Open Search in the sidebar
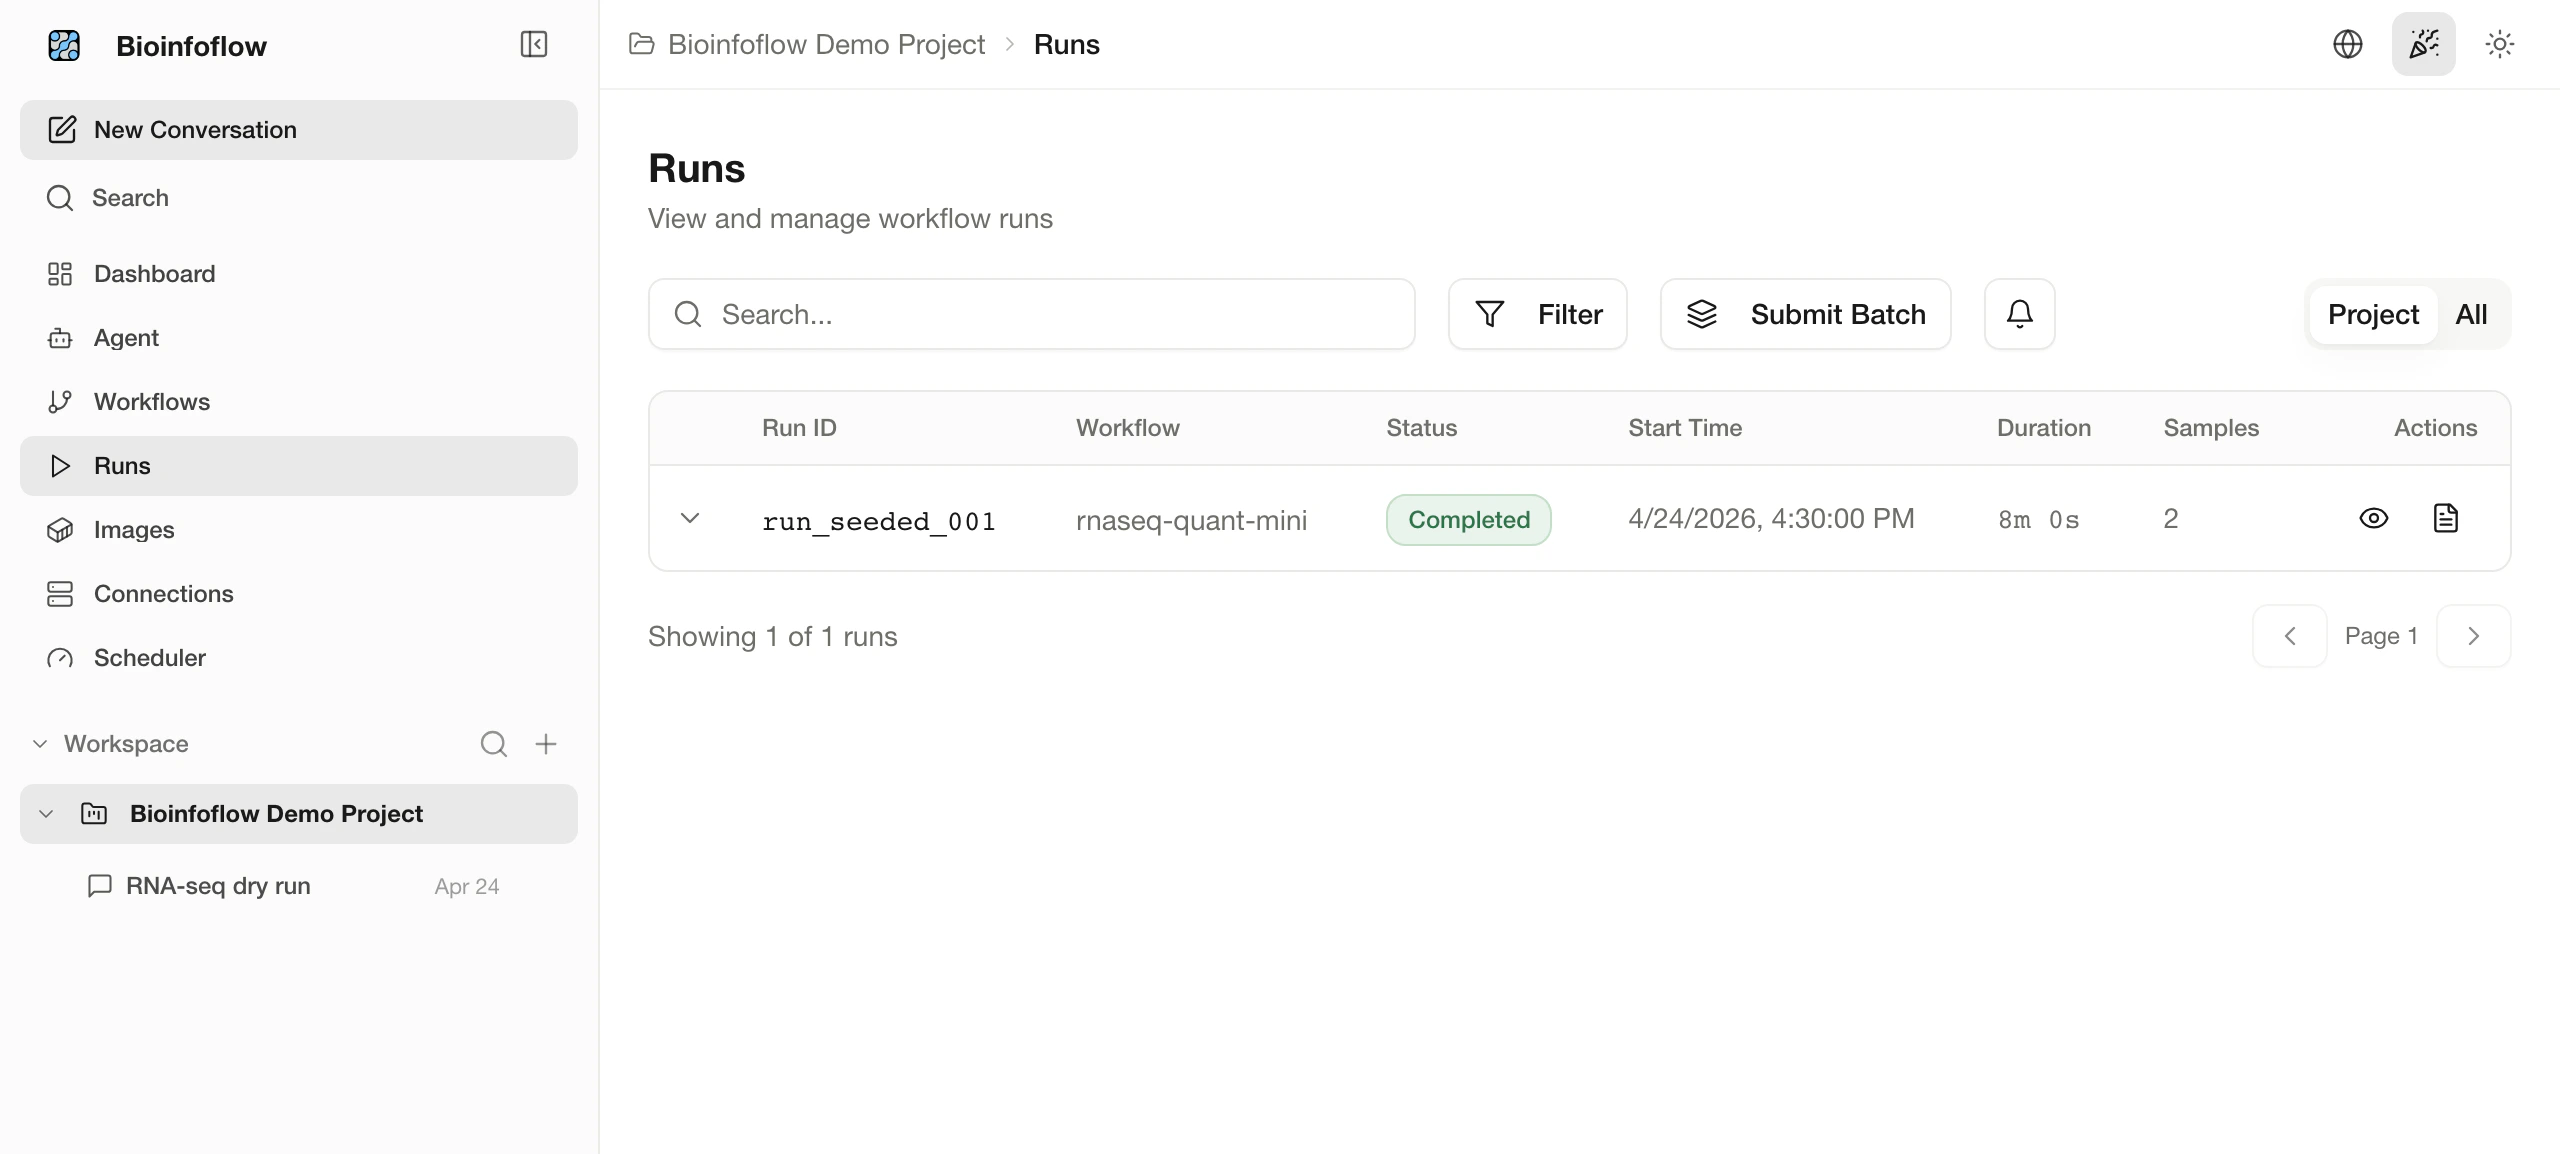This screenshot has width=2560, height=1154. [x=299, y=198]
